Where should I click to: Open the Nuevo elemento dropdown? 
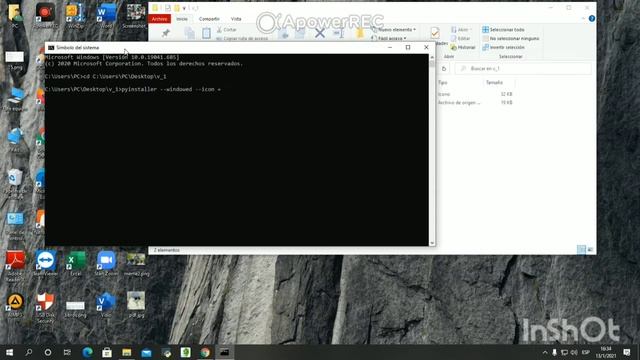pyautogui.click(x=394, y=30)
